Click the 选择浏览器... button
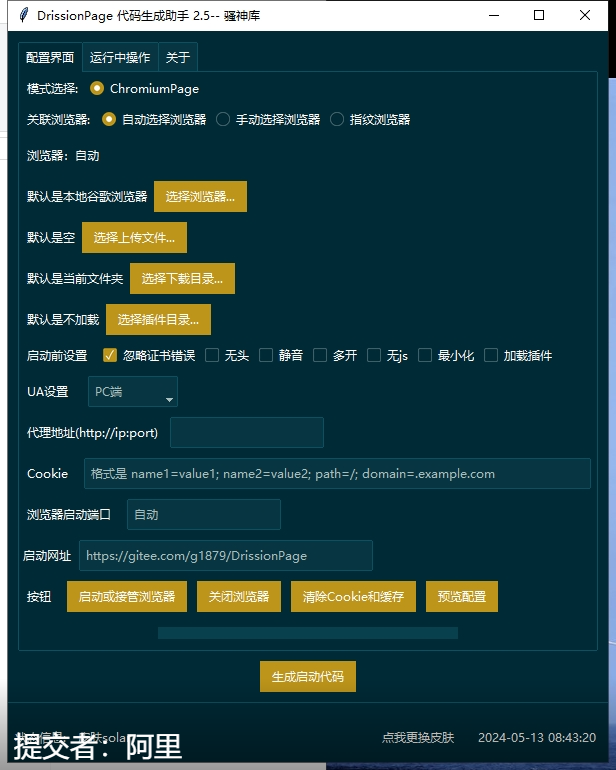 tap(200, 196)
